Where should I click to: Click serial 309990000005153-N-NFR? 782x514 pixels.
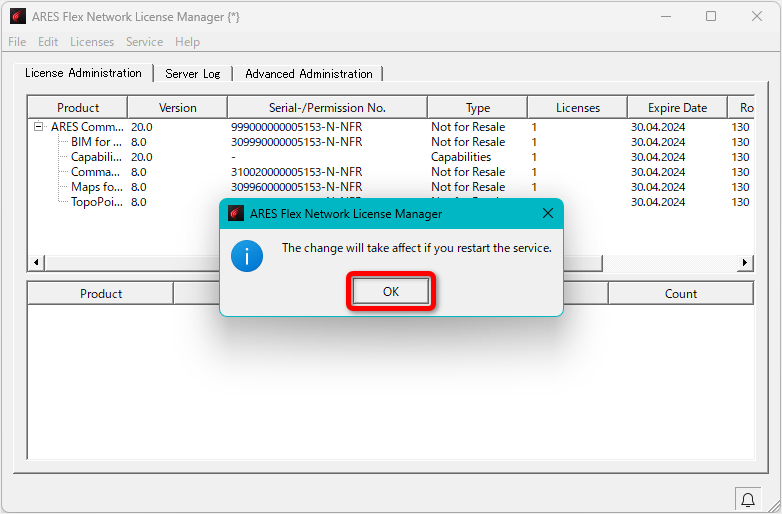297,142
